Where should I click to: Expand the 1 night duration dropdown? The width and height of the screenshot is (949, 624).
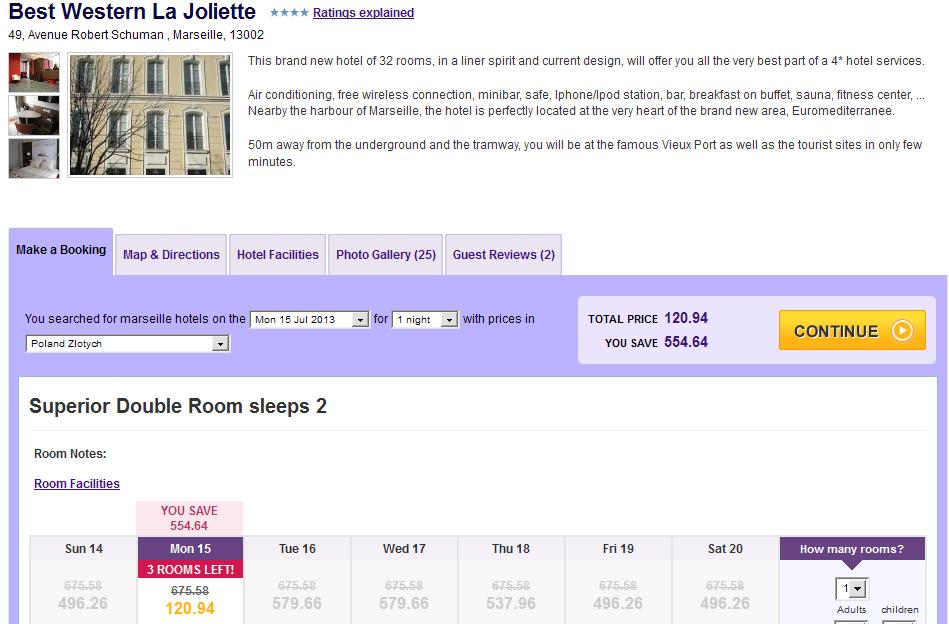tap(425, 320)
